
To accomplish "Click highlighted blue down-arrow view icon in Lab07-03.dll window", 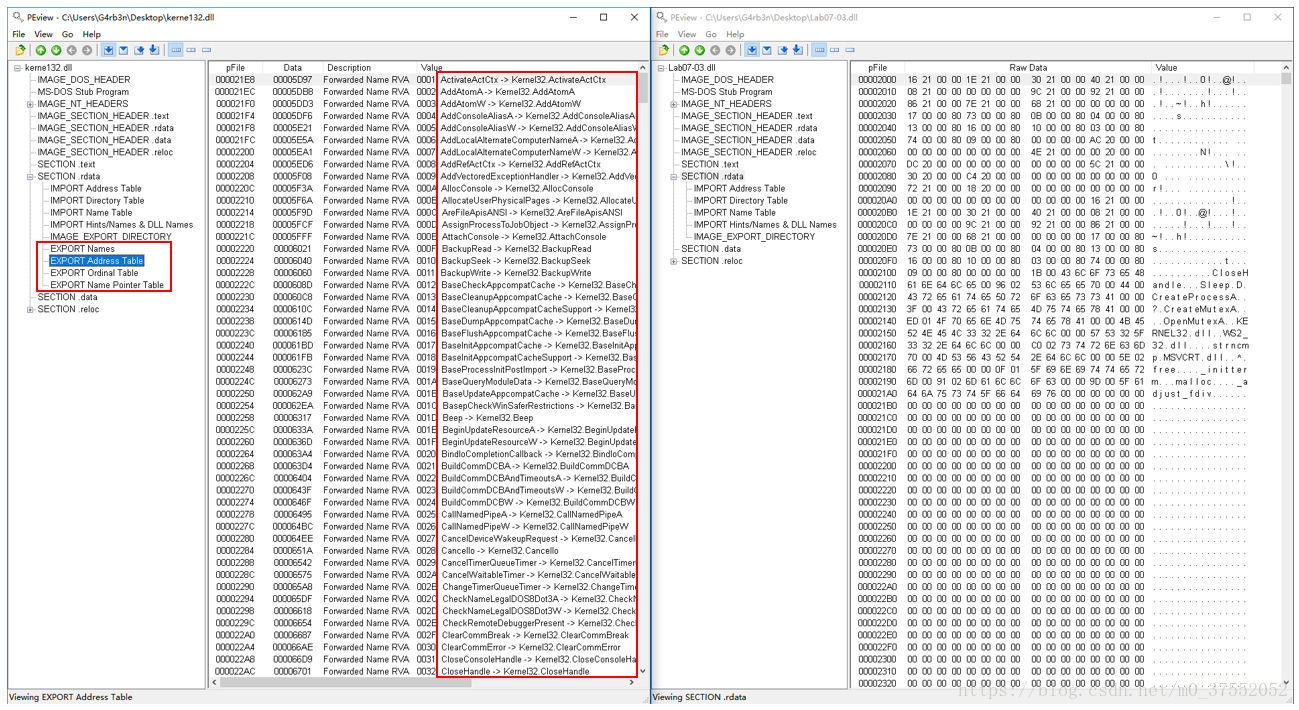I will [x=752, y=50].
